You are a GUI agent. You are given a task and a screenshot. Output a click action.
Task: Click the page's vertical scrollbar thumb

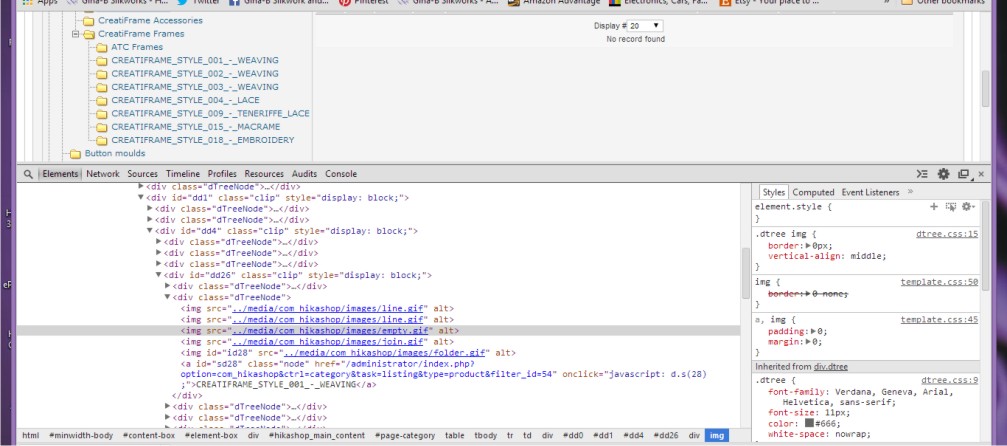[986, 91]
